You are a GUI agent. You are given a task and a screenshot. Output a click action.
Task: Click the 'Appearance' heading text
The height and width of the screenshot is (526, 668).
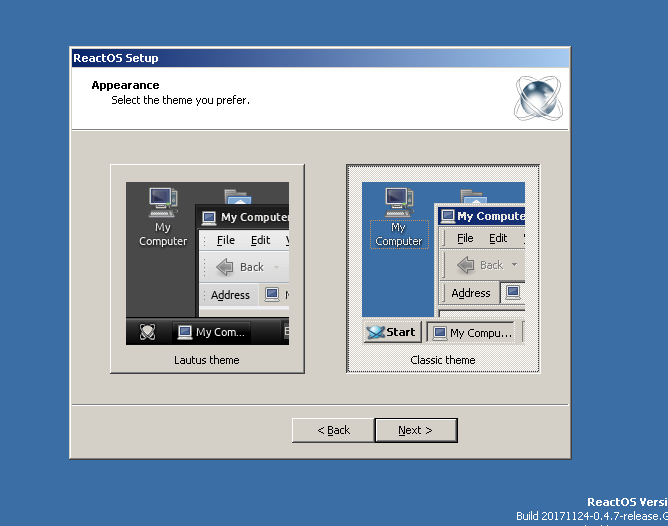(x=125, y=85)
